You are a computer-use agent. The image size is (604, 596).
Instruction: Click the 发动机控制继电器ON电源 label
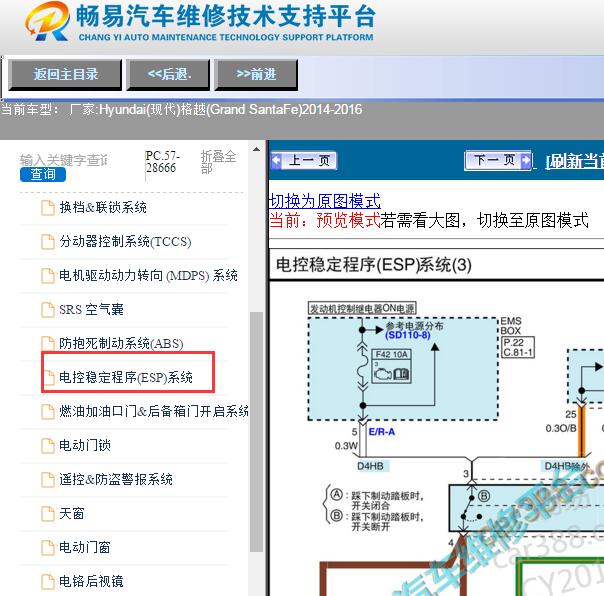pyautogui.click(x=362, y=309)
